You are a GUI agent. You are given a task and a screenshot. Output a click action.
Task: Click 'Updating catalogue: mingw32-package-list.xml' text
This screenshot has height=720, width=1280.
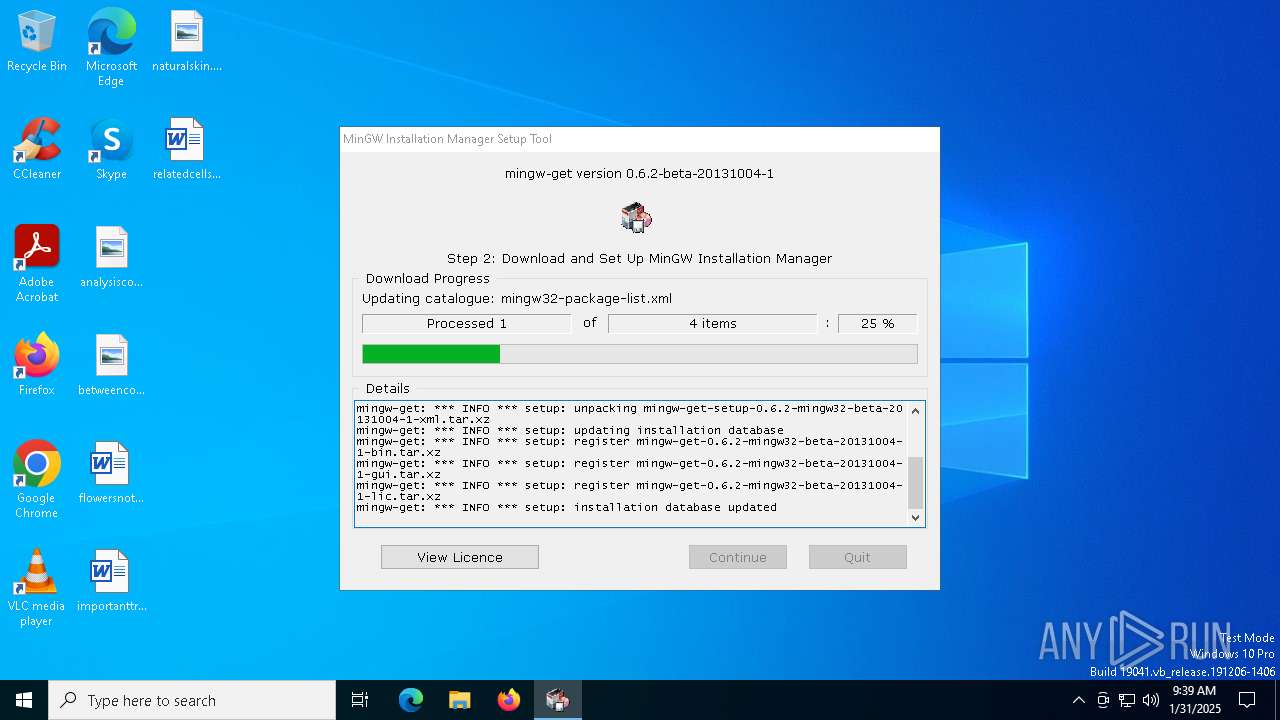(517, 298)
